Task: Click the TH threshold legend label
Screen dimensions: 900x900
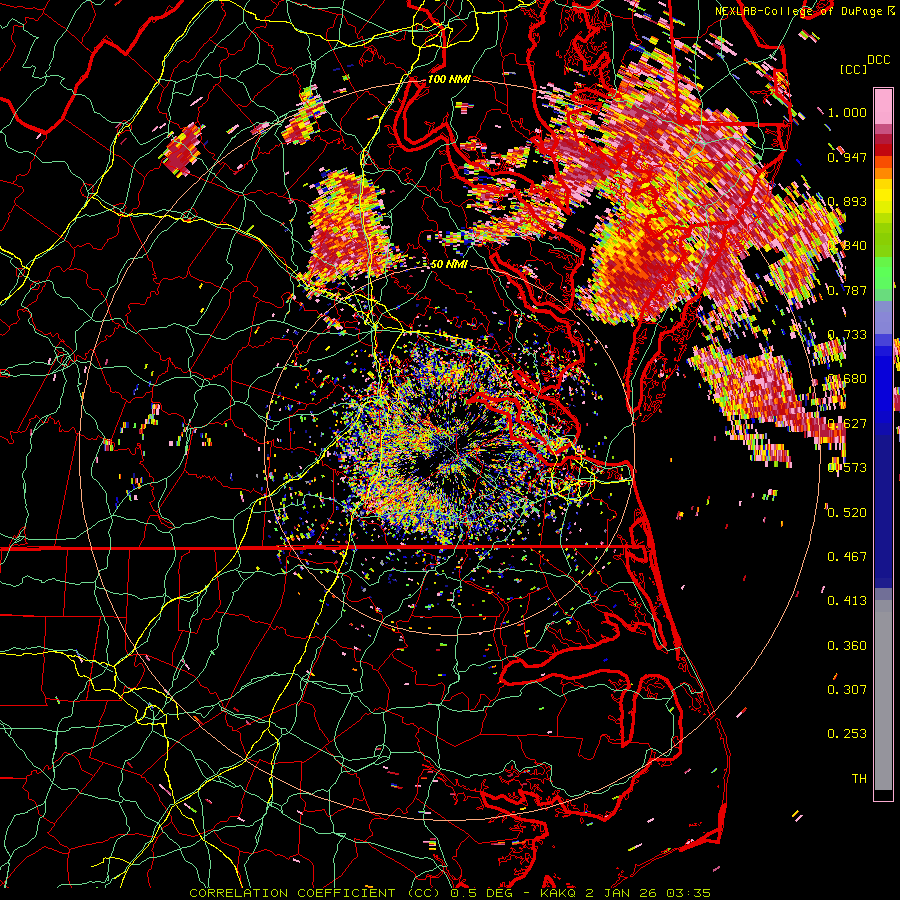Action: (859, 778)
